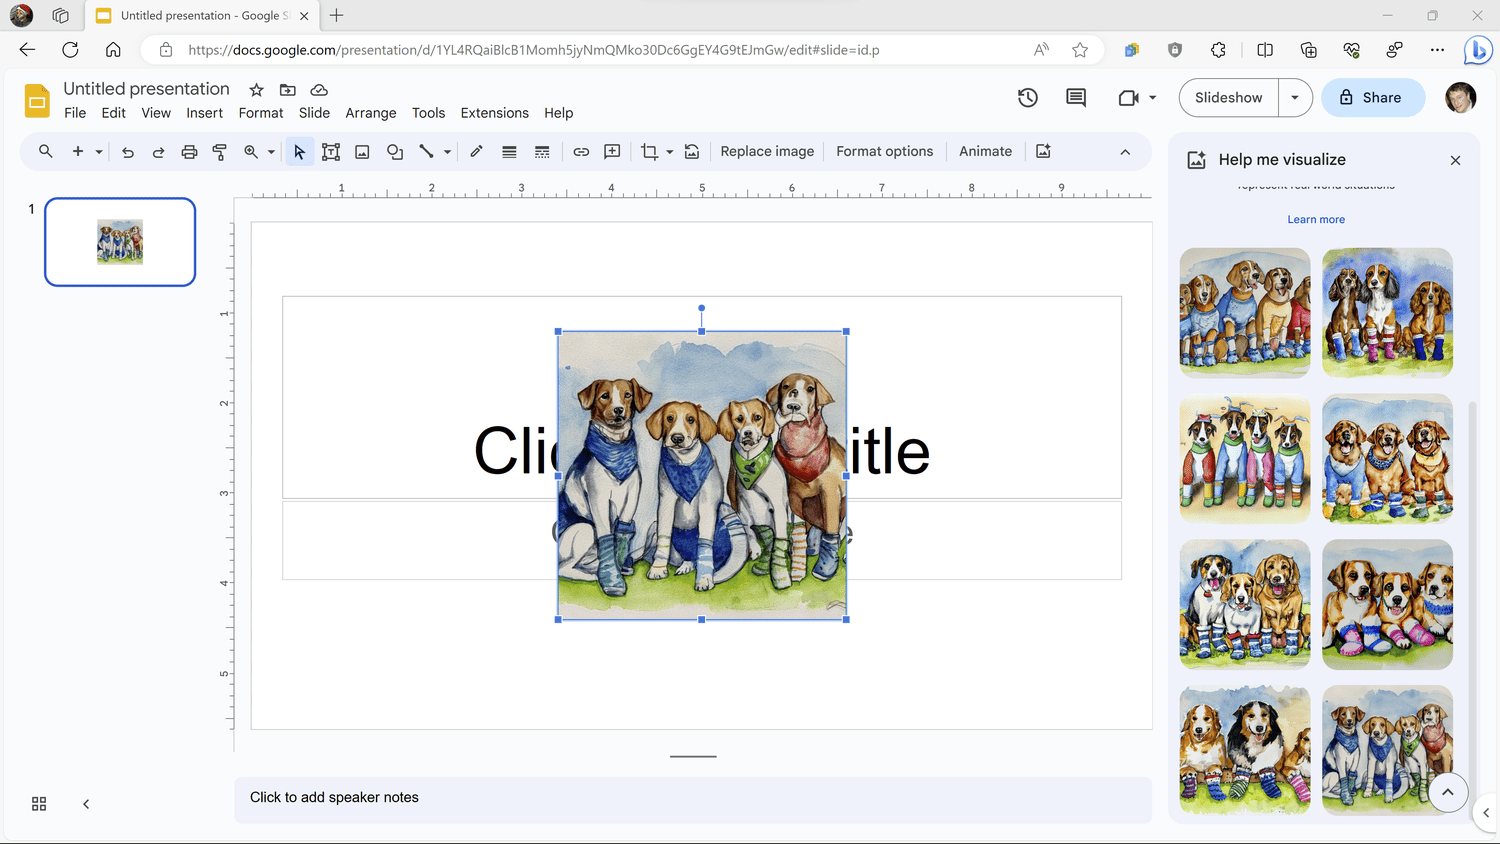Star the Untitled presentation

[x=257, y=90]
